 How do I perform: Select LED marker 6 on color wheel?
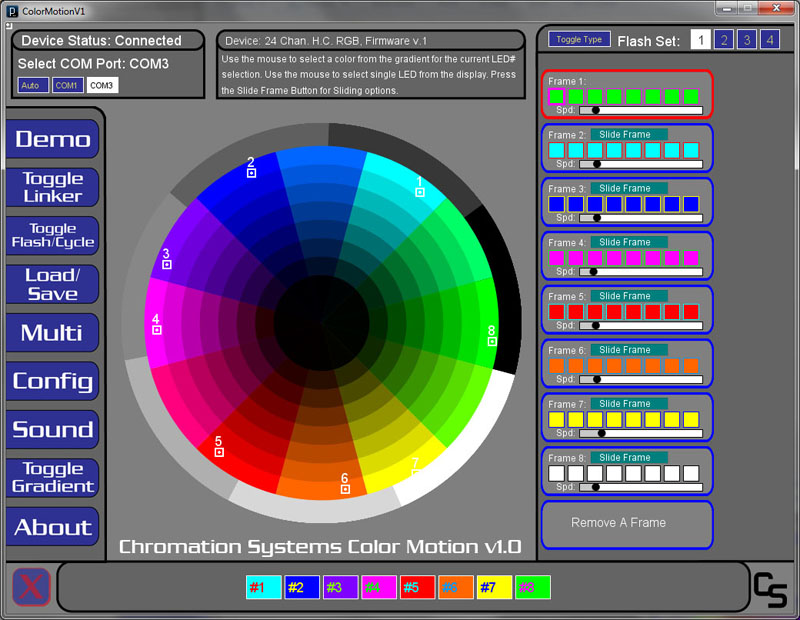coord(345,489)
